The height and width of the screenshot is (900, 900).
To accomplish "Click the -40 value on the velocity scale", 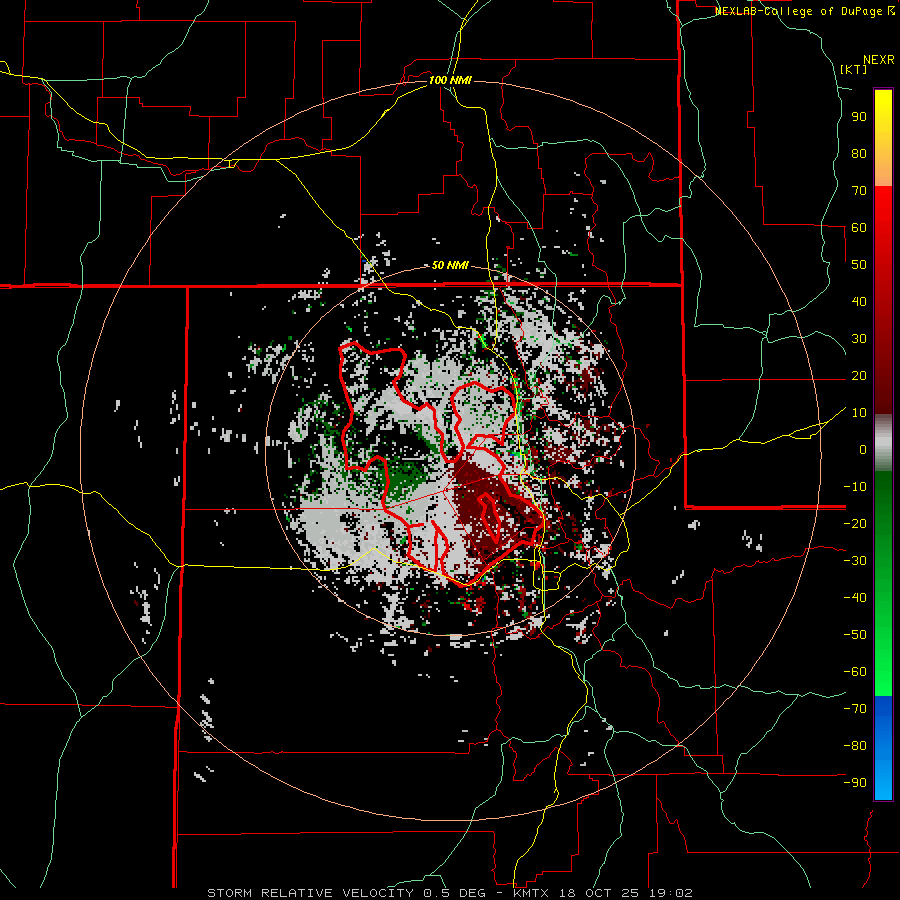I will click(x=855, y=598).
